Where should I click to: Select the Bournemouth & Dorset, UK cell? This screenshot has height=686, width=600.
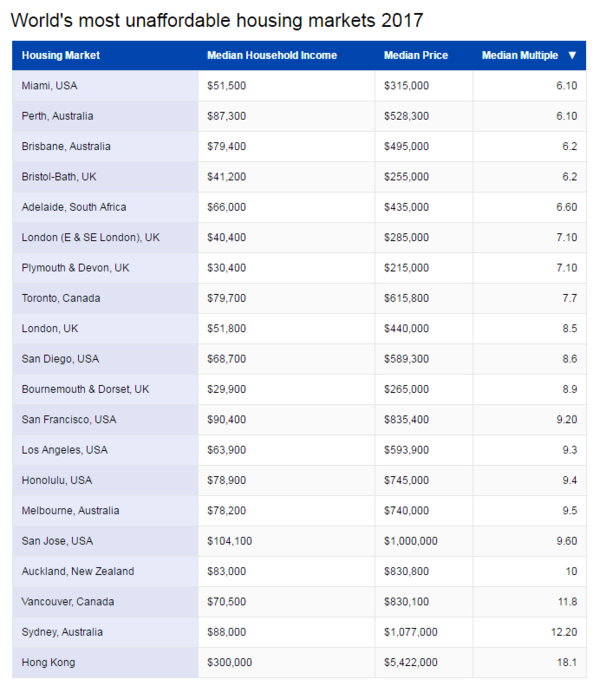(x=85, y=389)
